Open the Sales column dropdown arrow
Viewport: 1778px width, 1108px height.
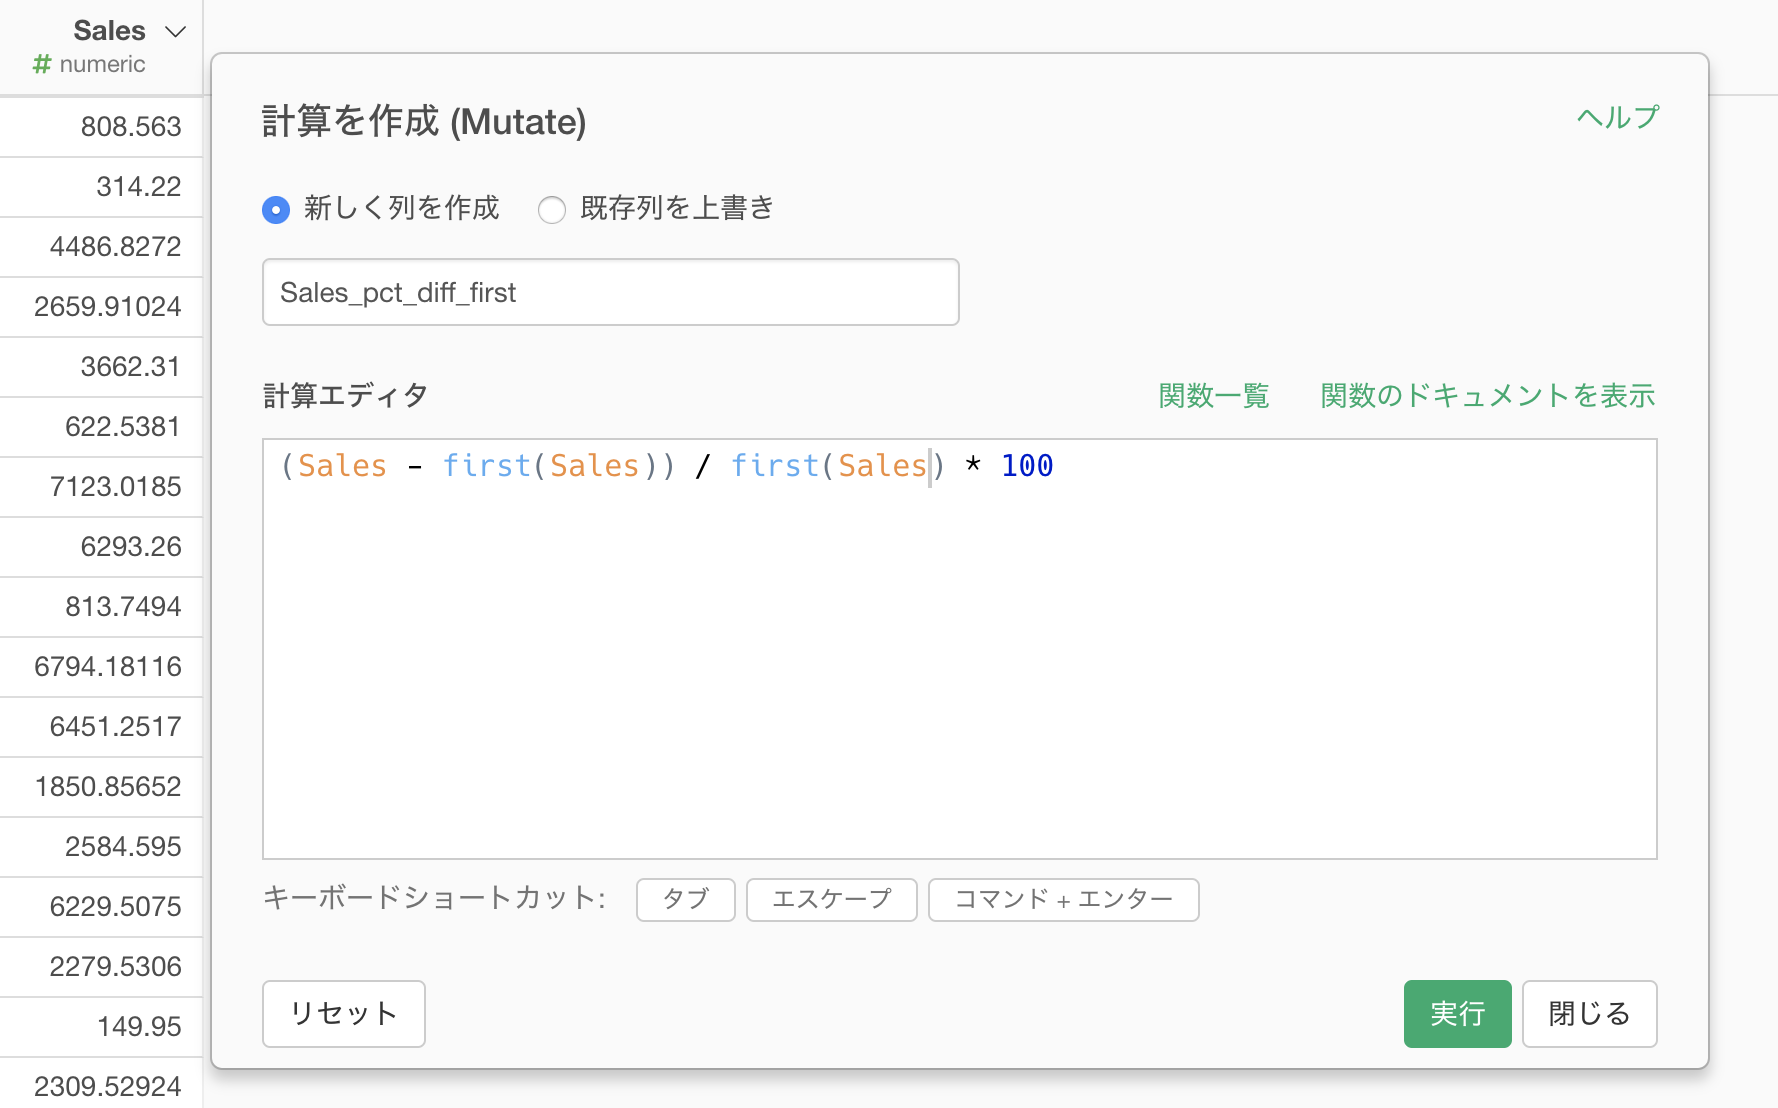pyautogui.click(x=176, y=32)
